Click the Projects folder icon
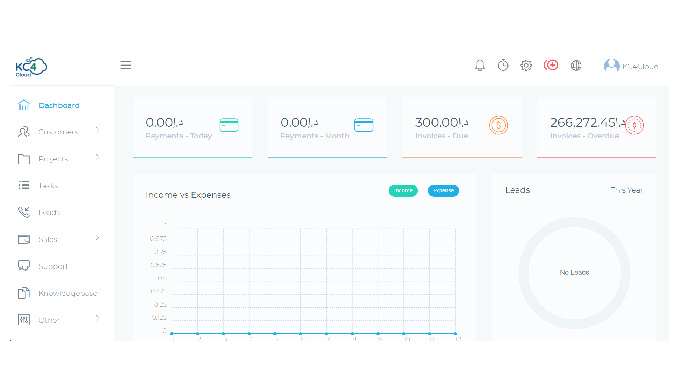Viewport: 680px width, 390px height. click(24, 159)
